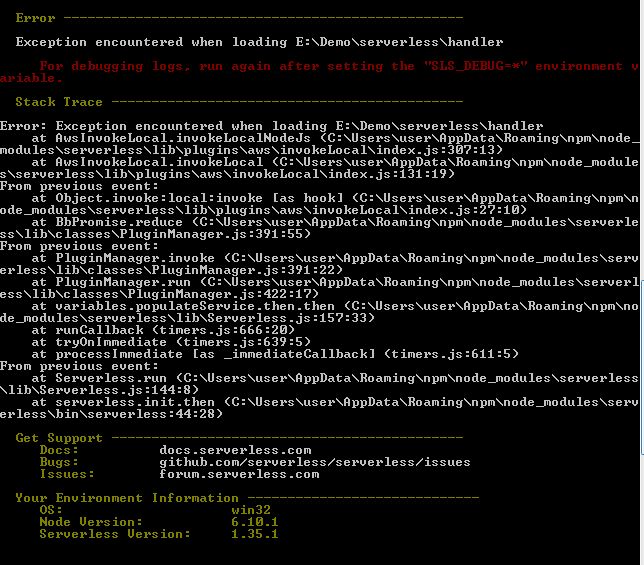
Task: Click the 'win32' OS value
Action: click(x=251, y=510)
